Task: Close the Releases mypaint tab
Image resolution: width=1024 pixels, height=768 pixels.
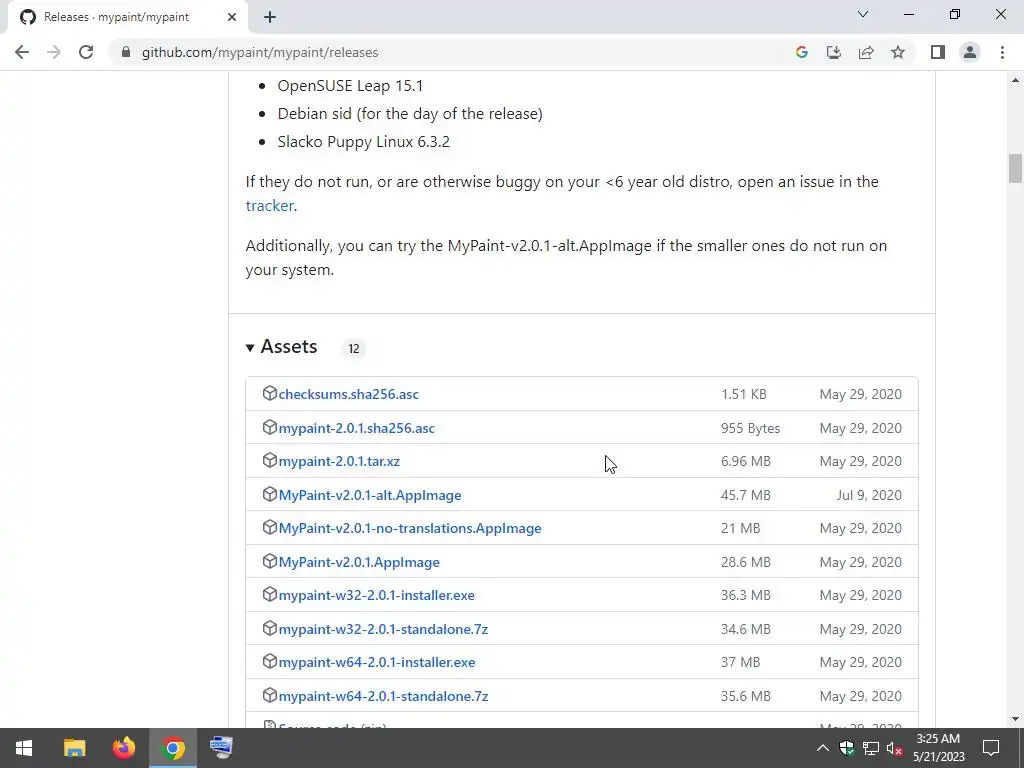Action: coord(231,17)
